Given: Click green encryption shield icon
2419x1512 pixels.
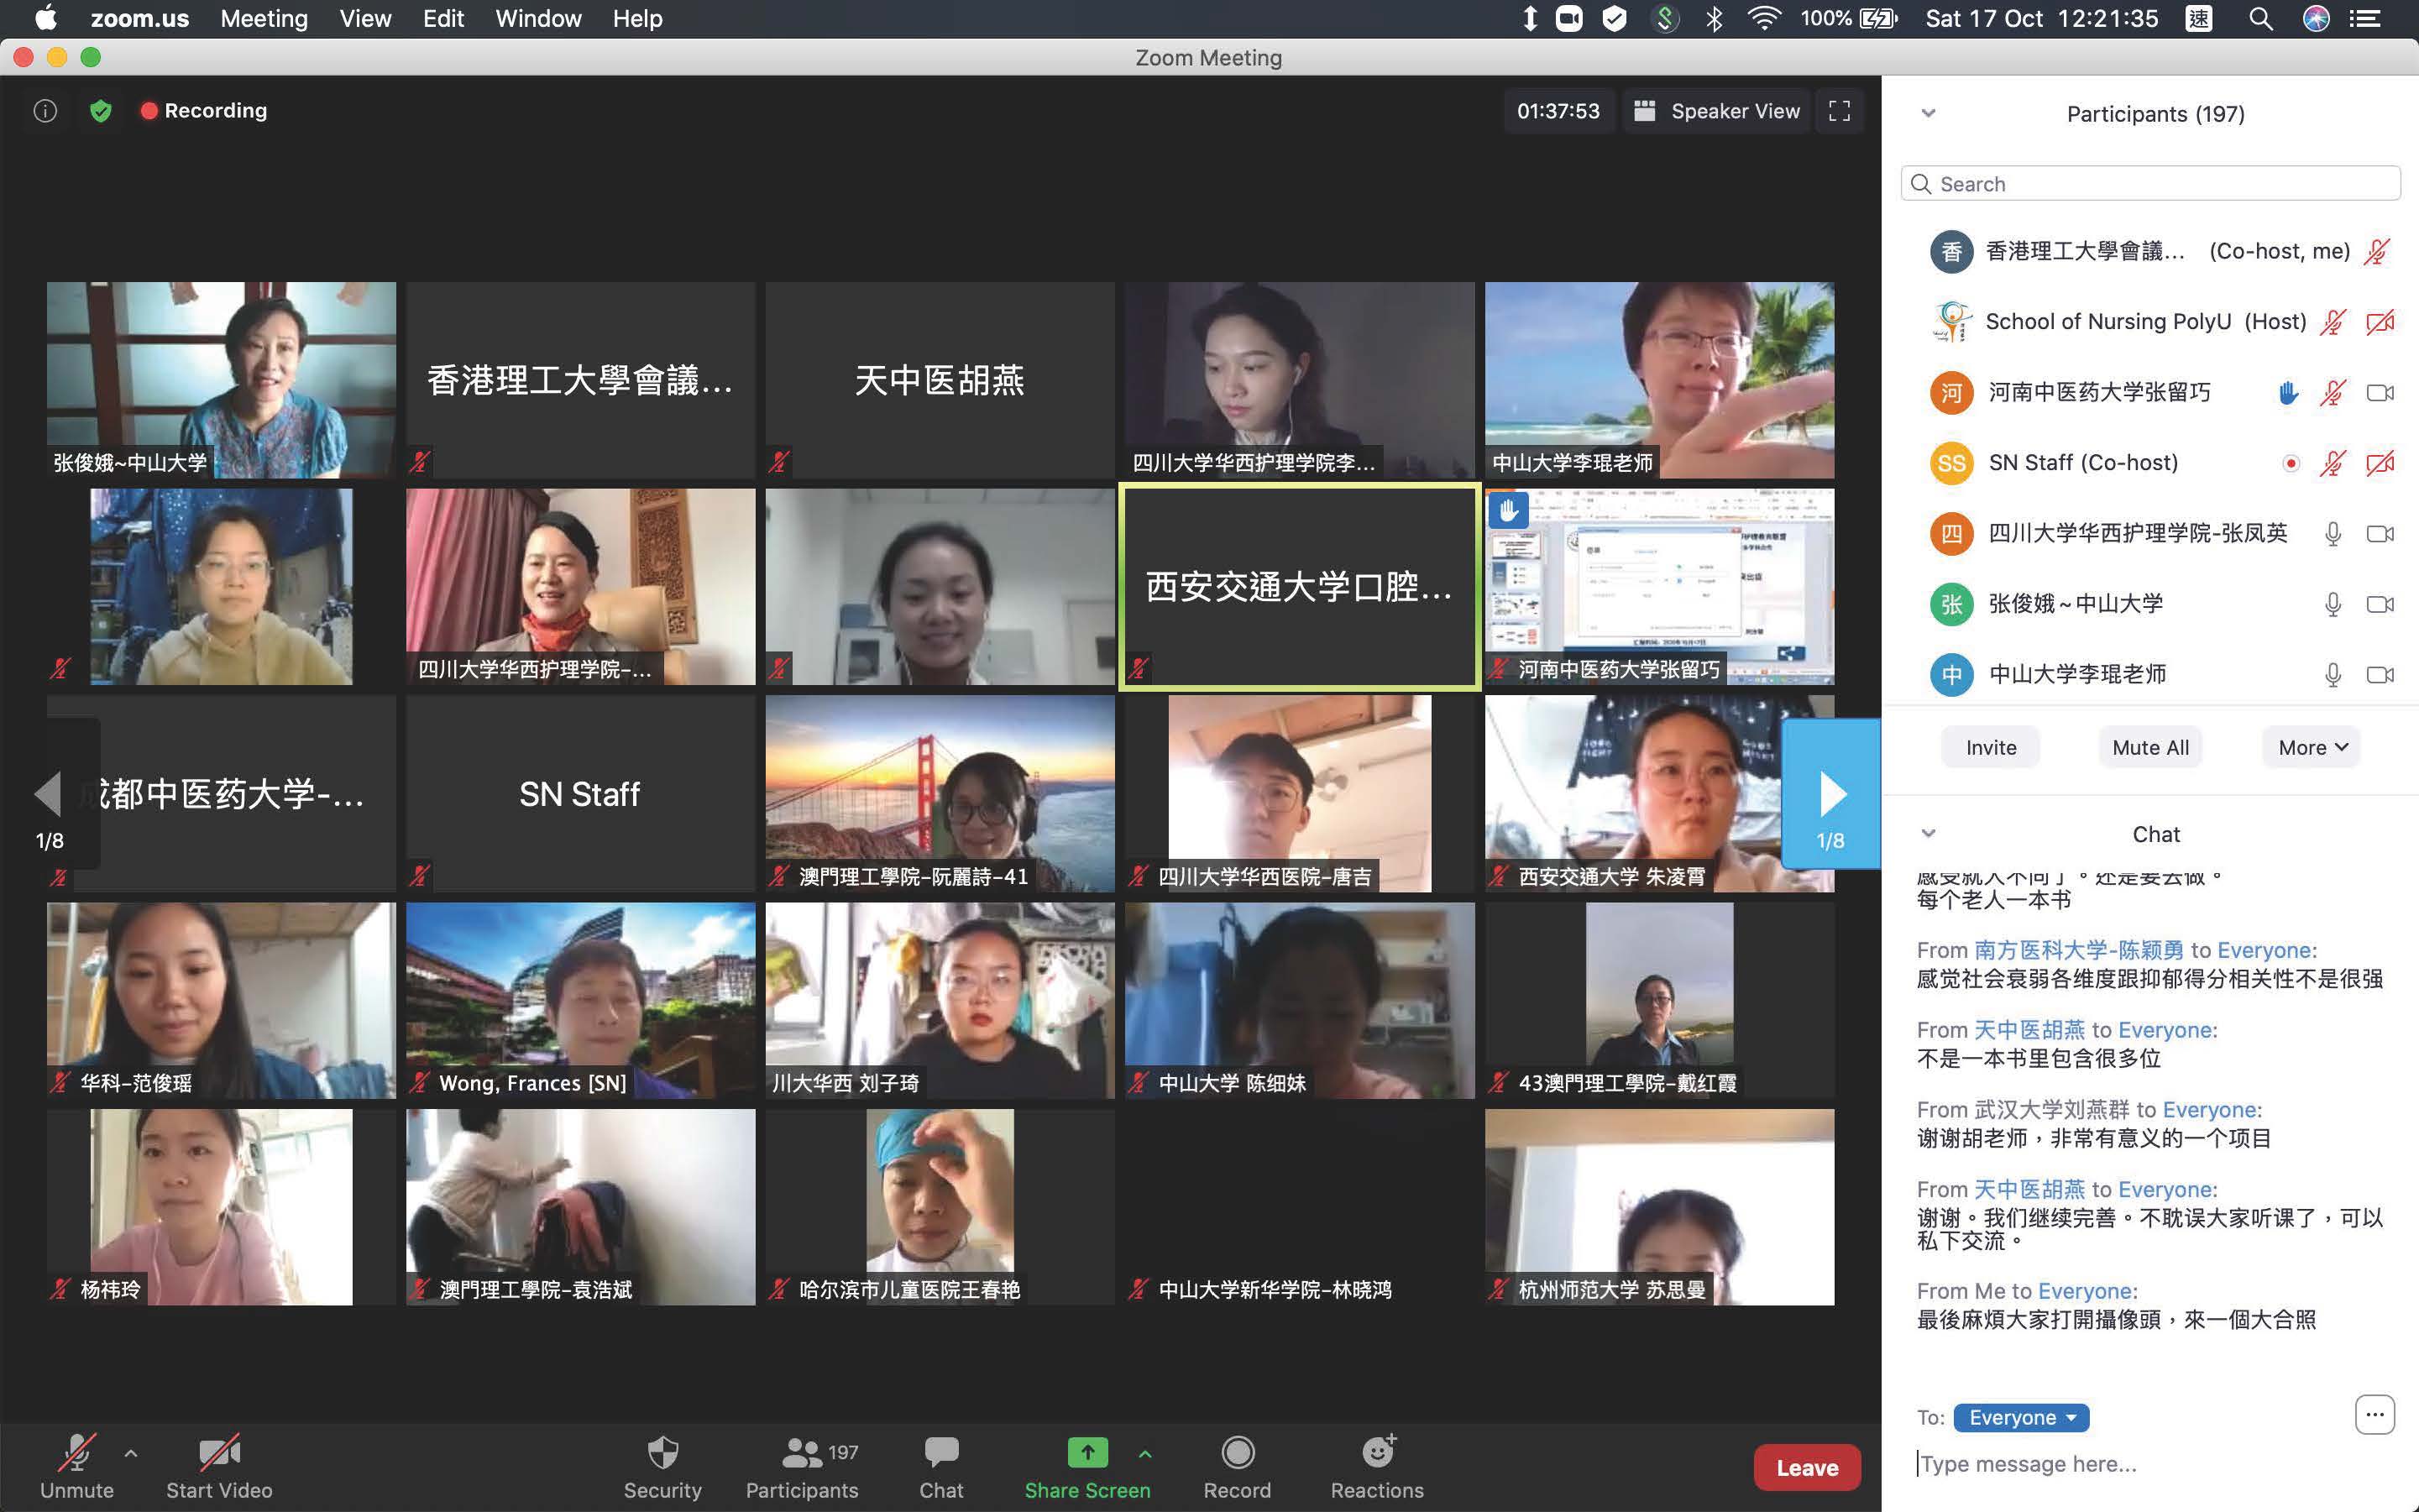Looking at the screenshot, I should (x=100, y=111).
